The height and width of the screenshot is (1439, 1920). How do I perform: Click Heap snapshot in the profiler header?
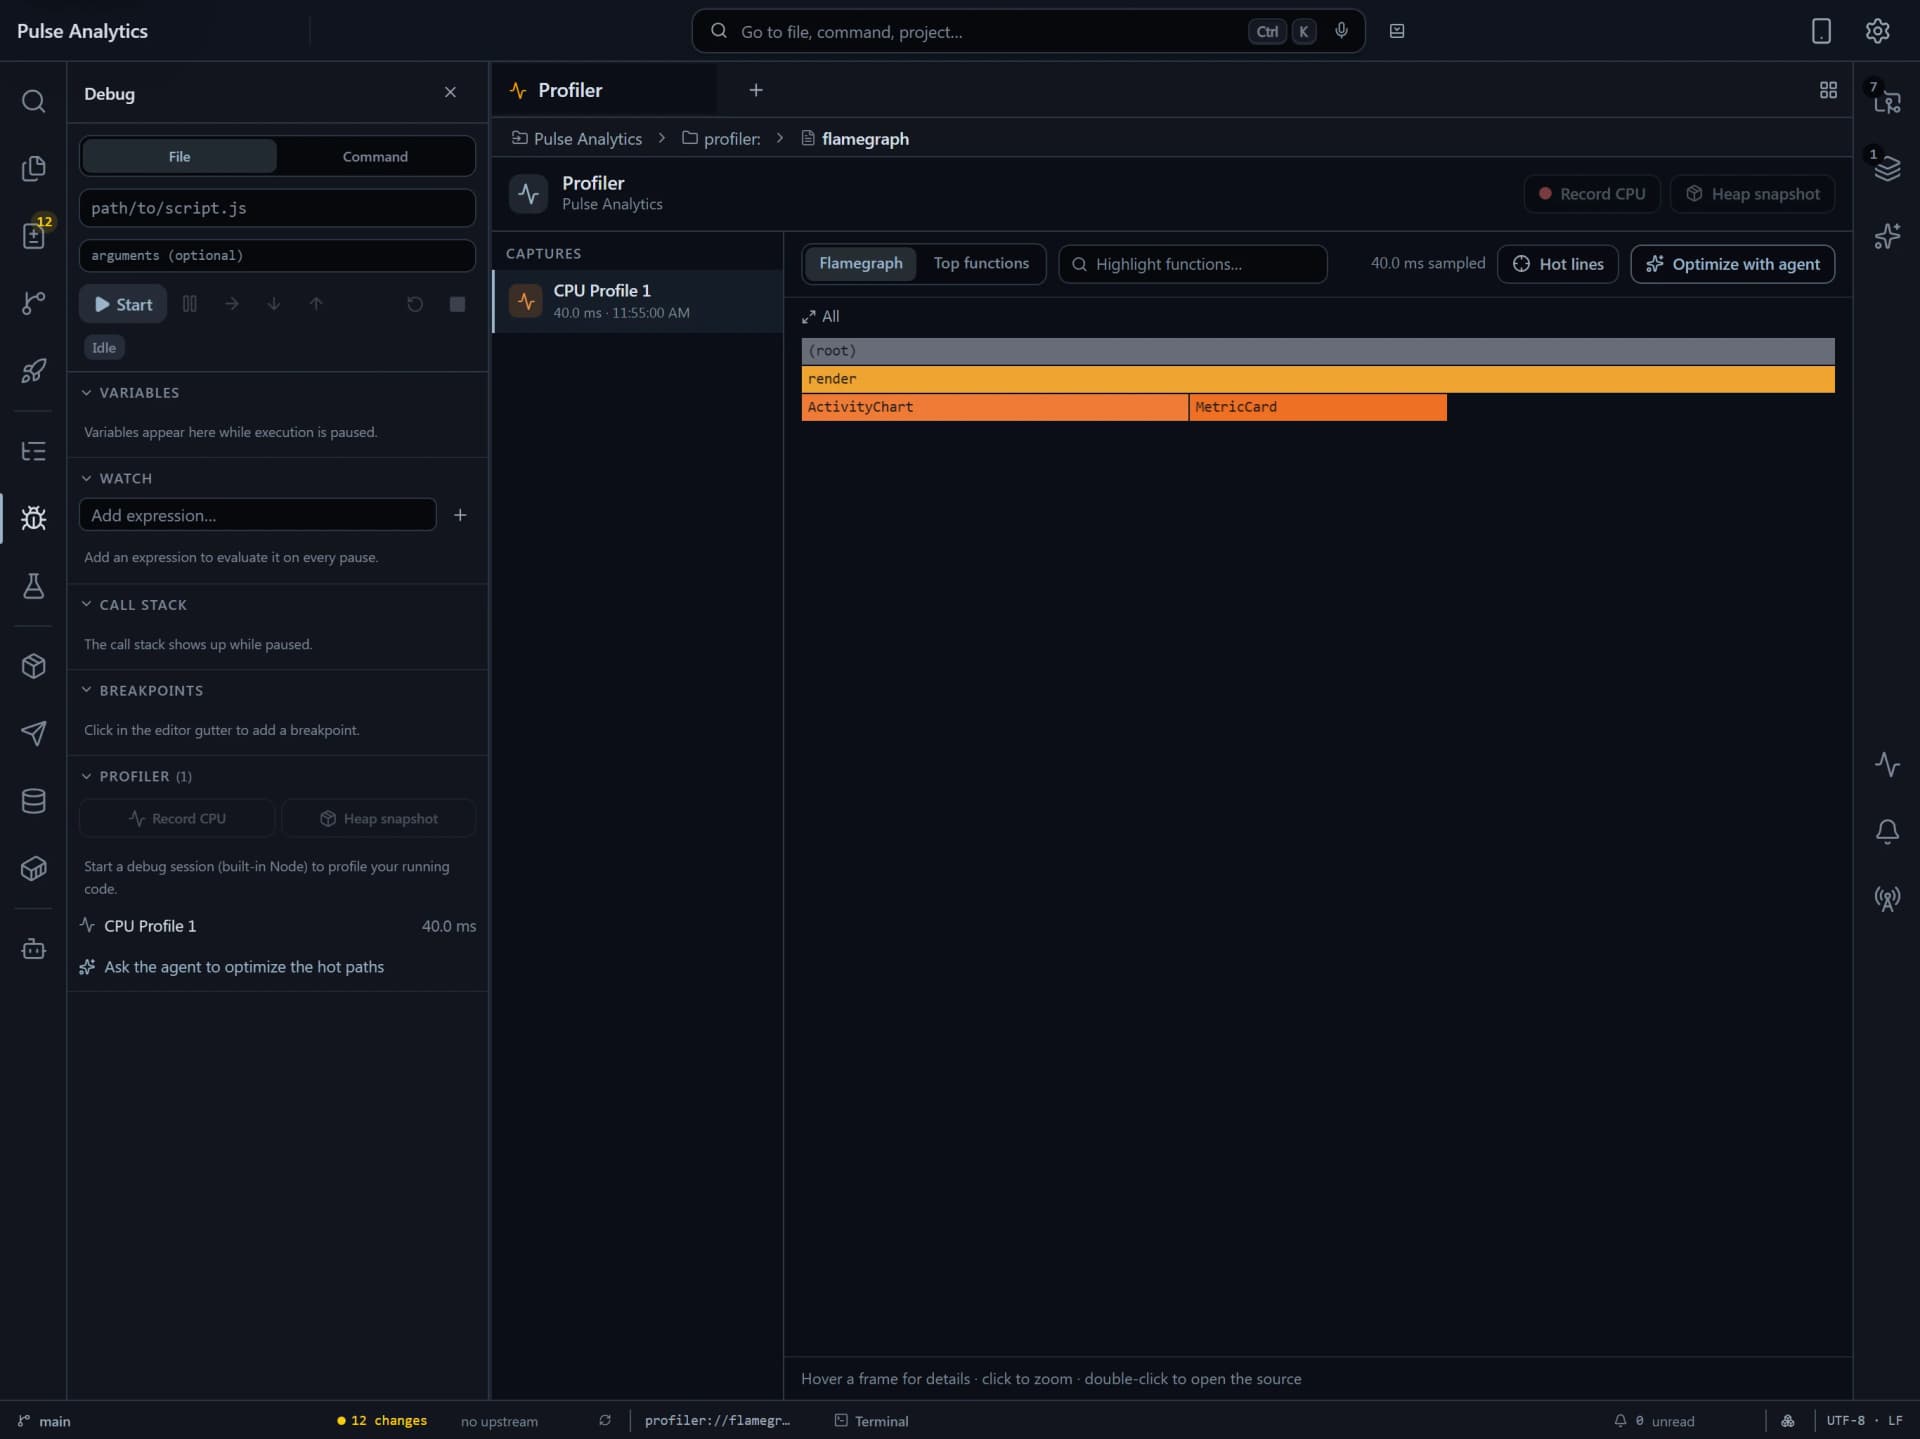click(x=1752, y=194)
